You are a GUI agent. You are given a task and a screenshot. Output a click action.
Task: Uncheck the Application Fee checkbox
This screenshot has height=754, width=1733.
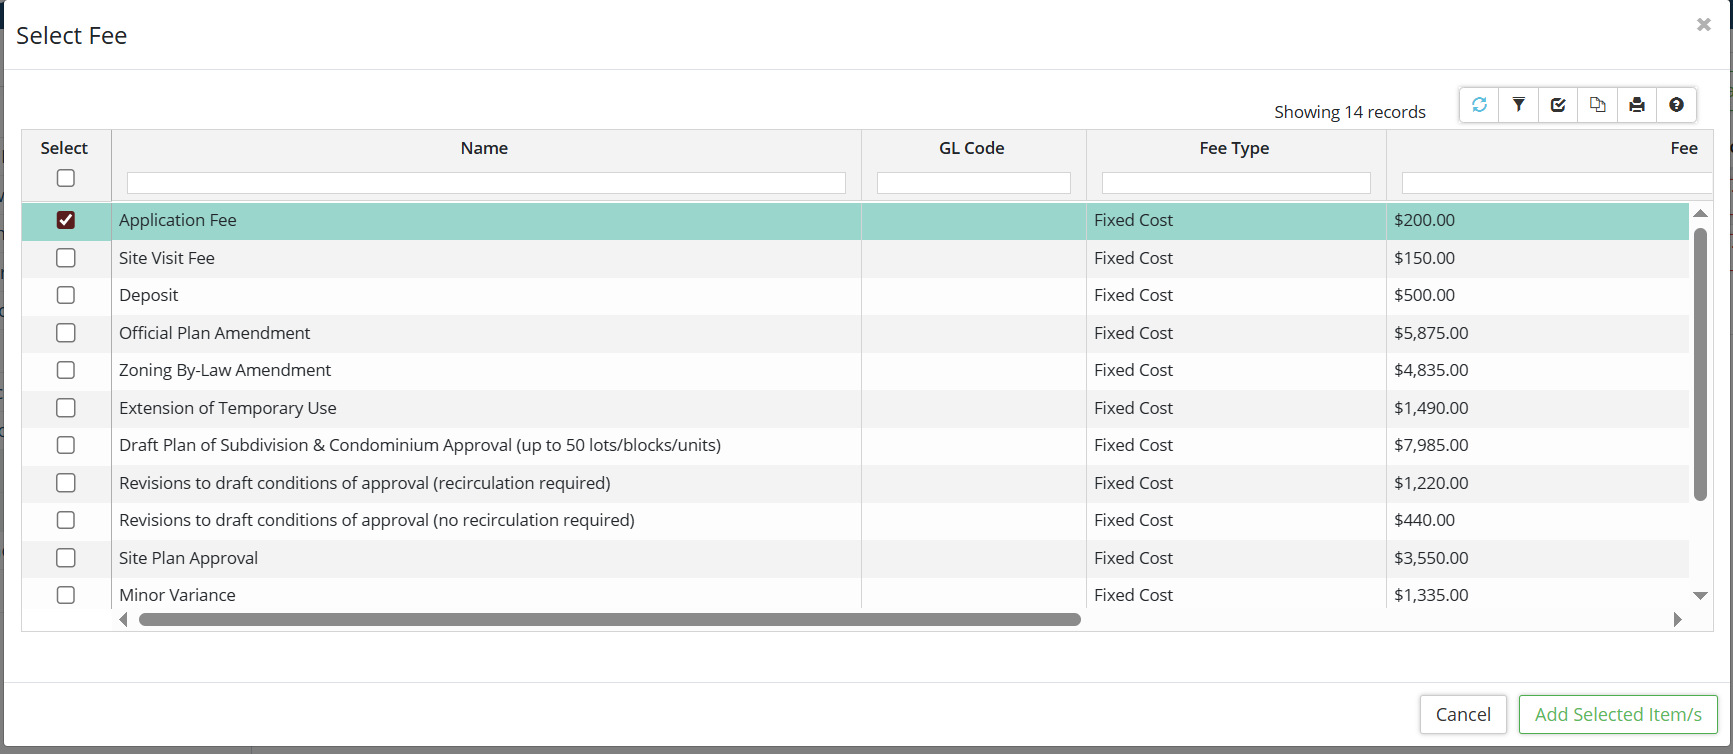[x=66, y=220]
